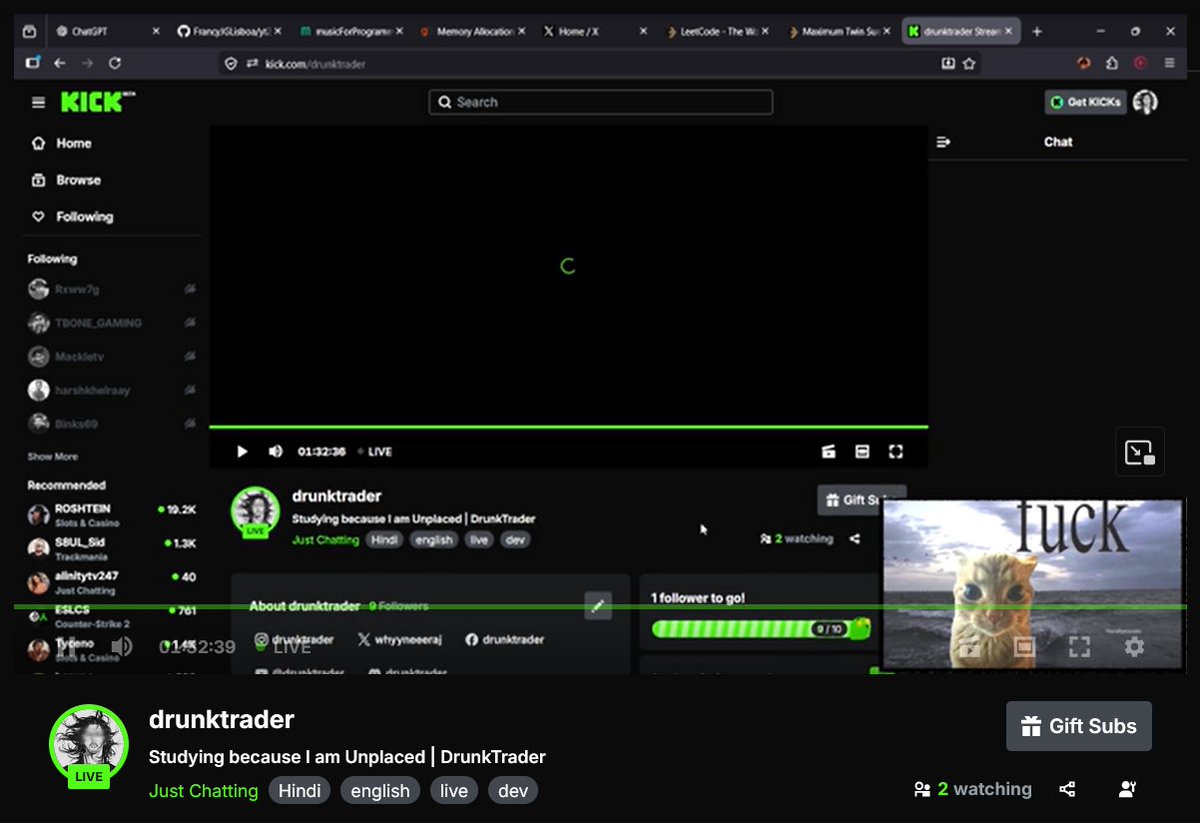Toggle the volume icon beside 01:32:36
This screenshot has height=823, width=1200.
[275, 452]
